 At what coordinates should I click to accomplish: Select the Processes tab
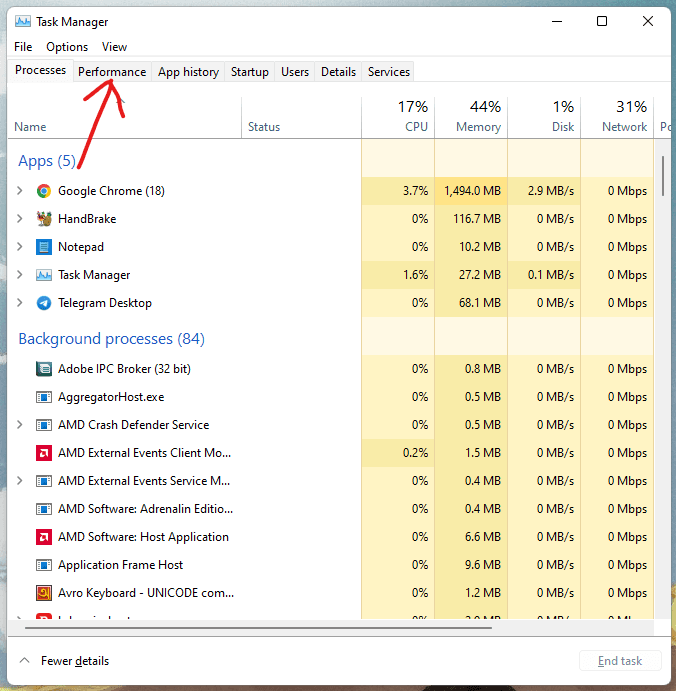pyautogui.click(x=40, y=71)
